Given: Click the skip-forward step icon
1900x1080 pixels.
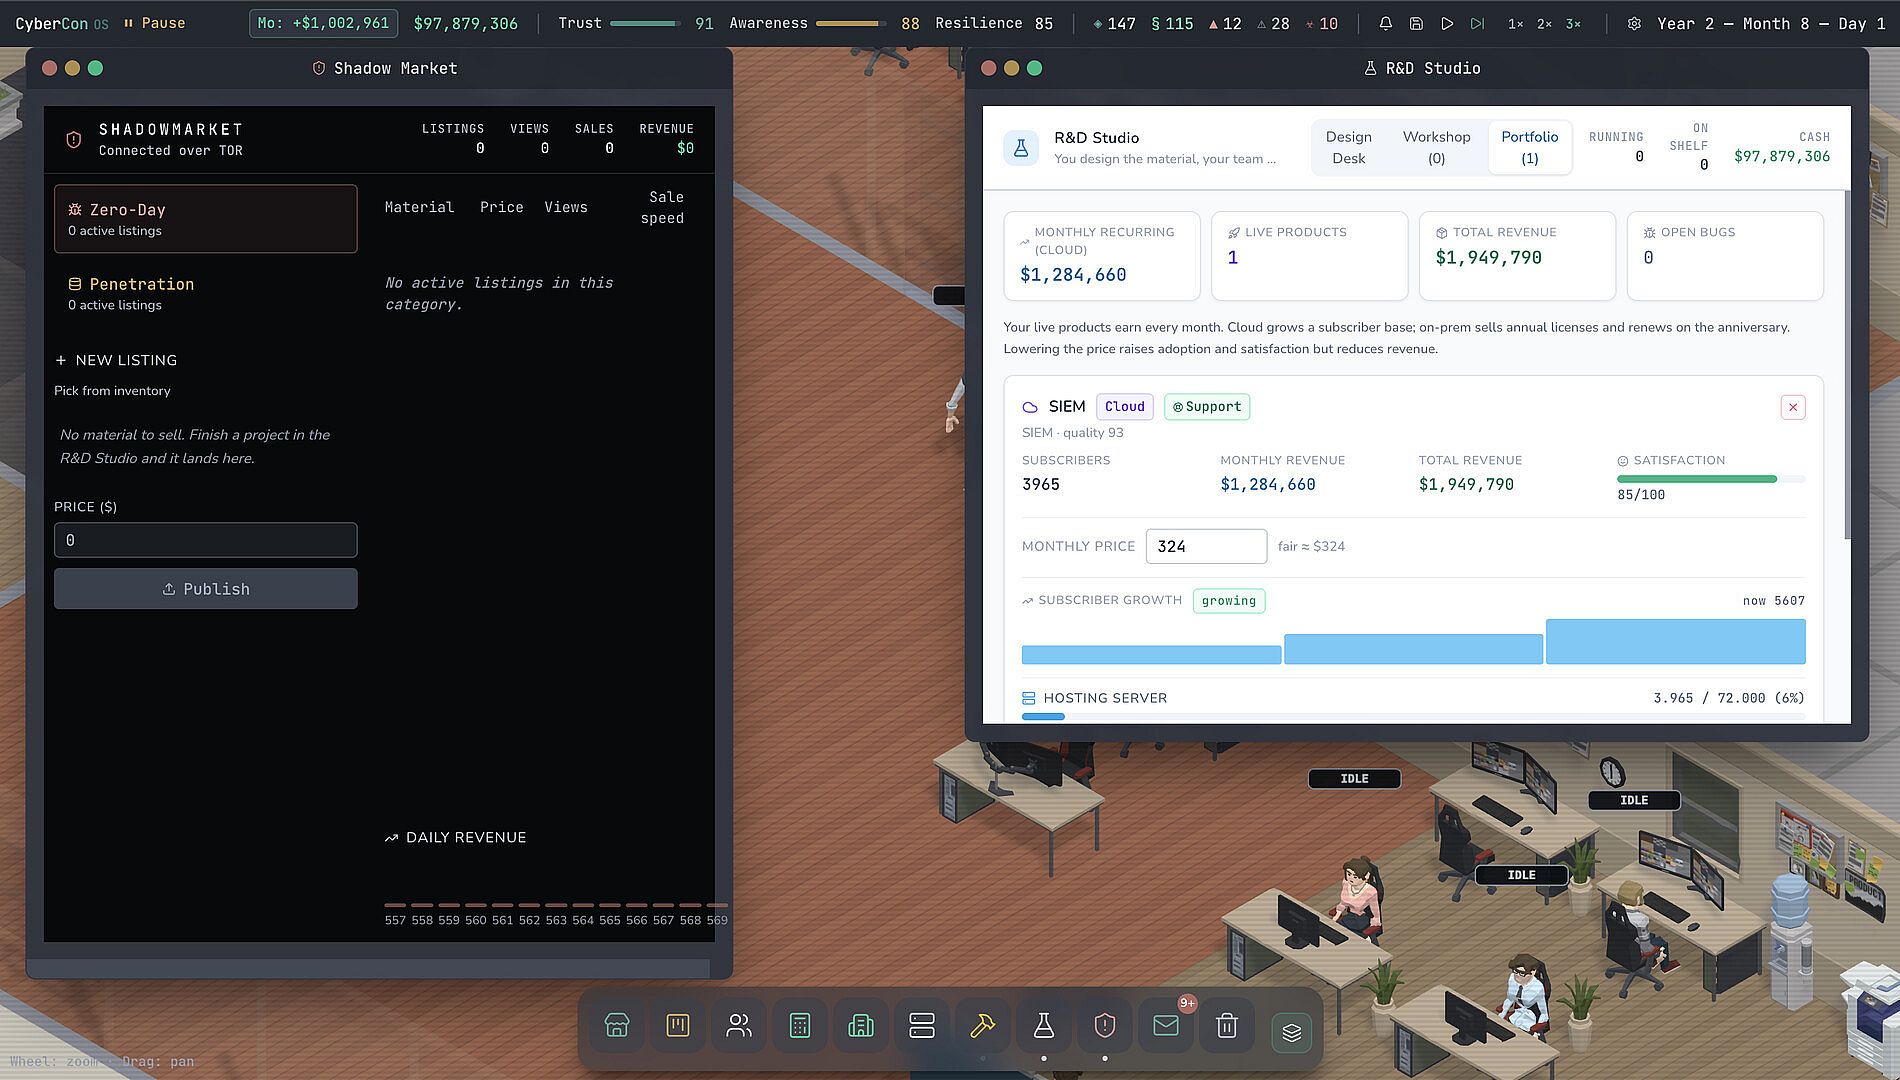Looking at the screenshot, I should (1478, 23).
